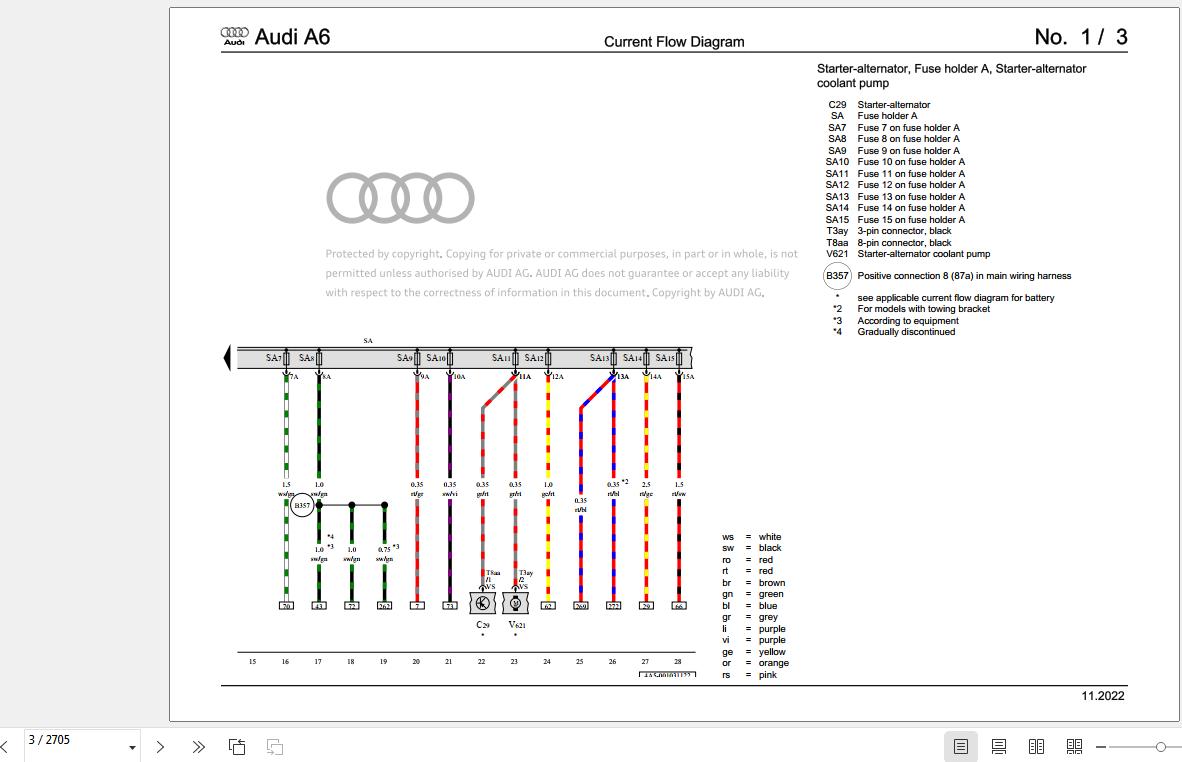
Task: Click the SA9 fuse symbol on the fuse bar
Action: (x=417, y=359)
